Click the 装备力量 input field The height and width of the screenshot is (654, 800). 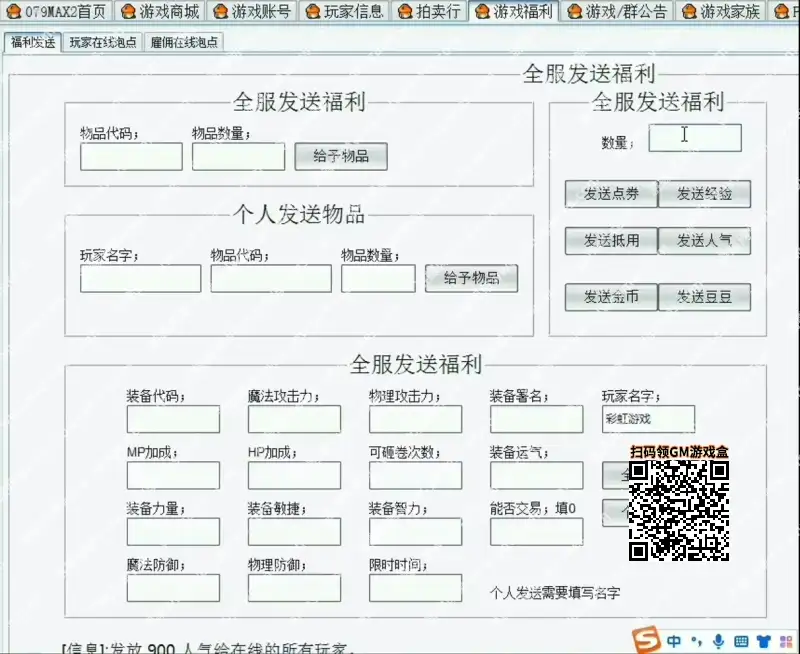pos(173,532)
